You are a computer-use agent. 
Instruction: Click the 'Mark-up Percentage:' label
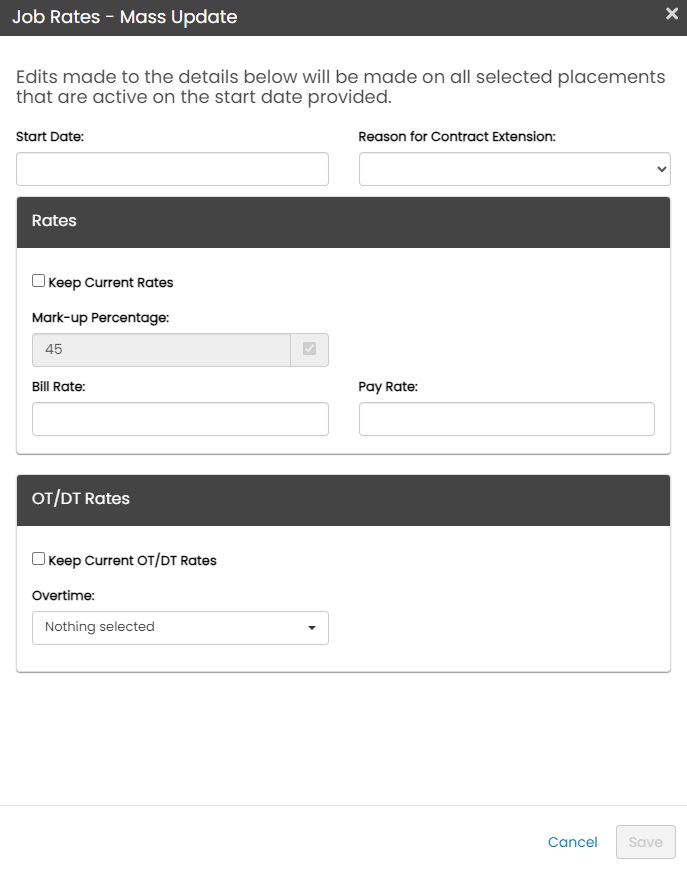point(101,317)
